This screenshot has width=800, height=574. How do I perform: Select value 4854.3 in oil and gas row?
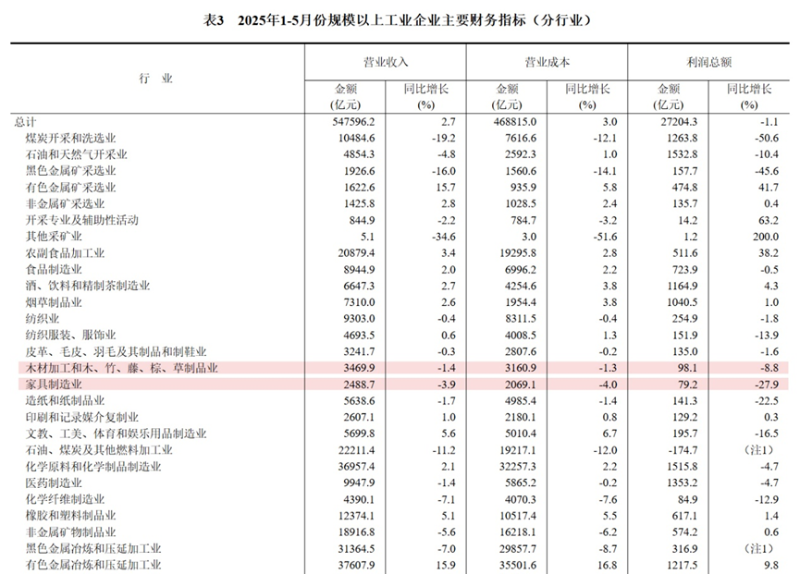[359, 155]
